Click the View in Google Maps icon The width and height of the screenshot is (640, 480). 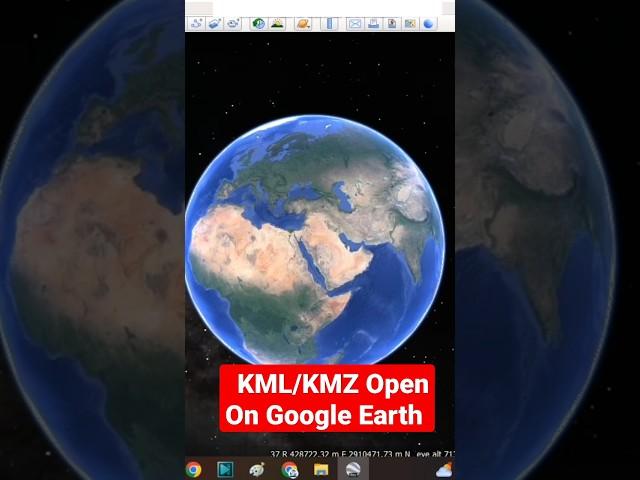pyautogui.click(x=410, y=24)
